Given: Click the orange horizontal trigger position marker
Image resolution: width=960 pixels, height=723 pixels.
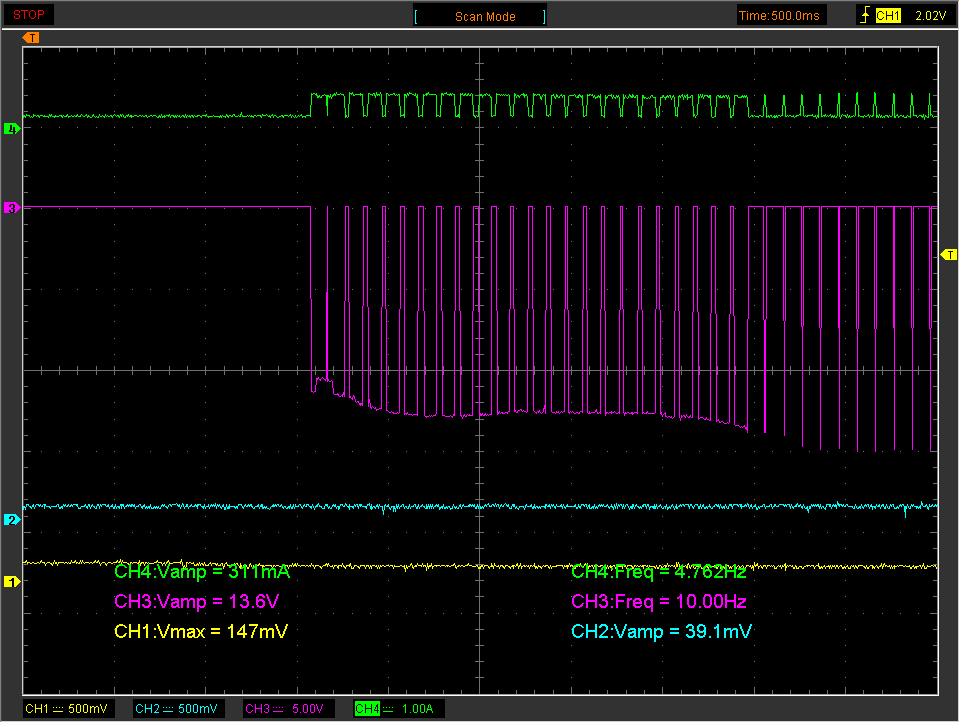Looking at the screenshot, I should pyautogui.click(x=31, y=38).
